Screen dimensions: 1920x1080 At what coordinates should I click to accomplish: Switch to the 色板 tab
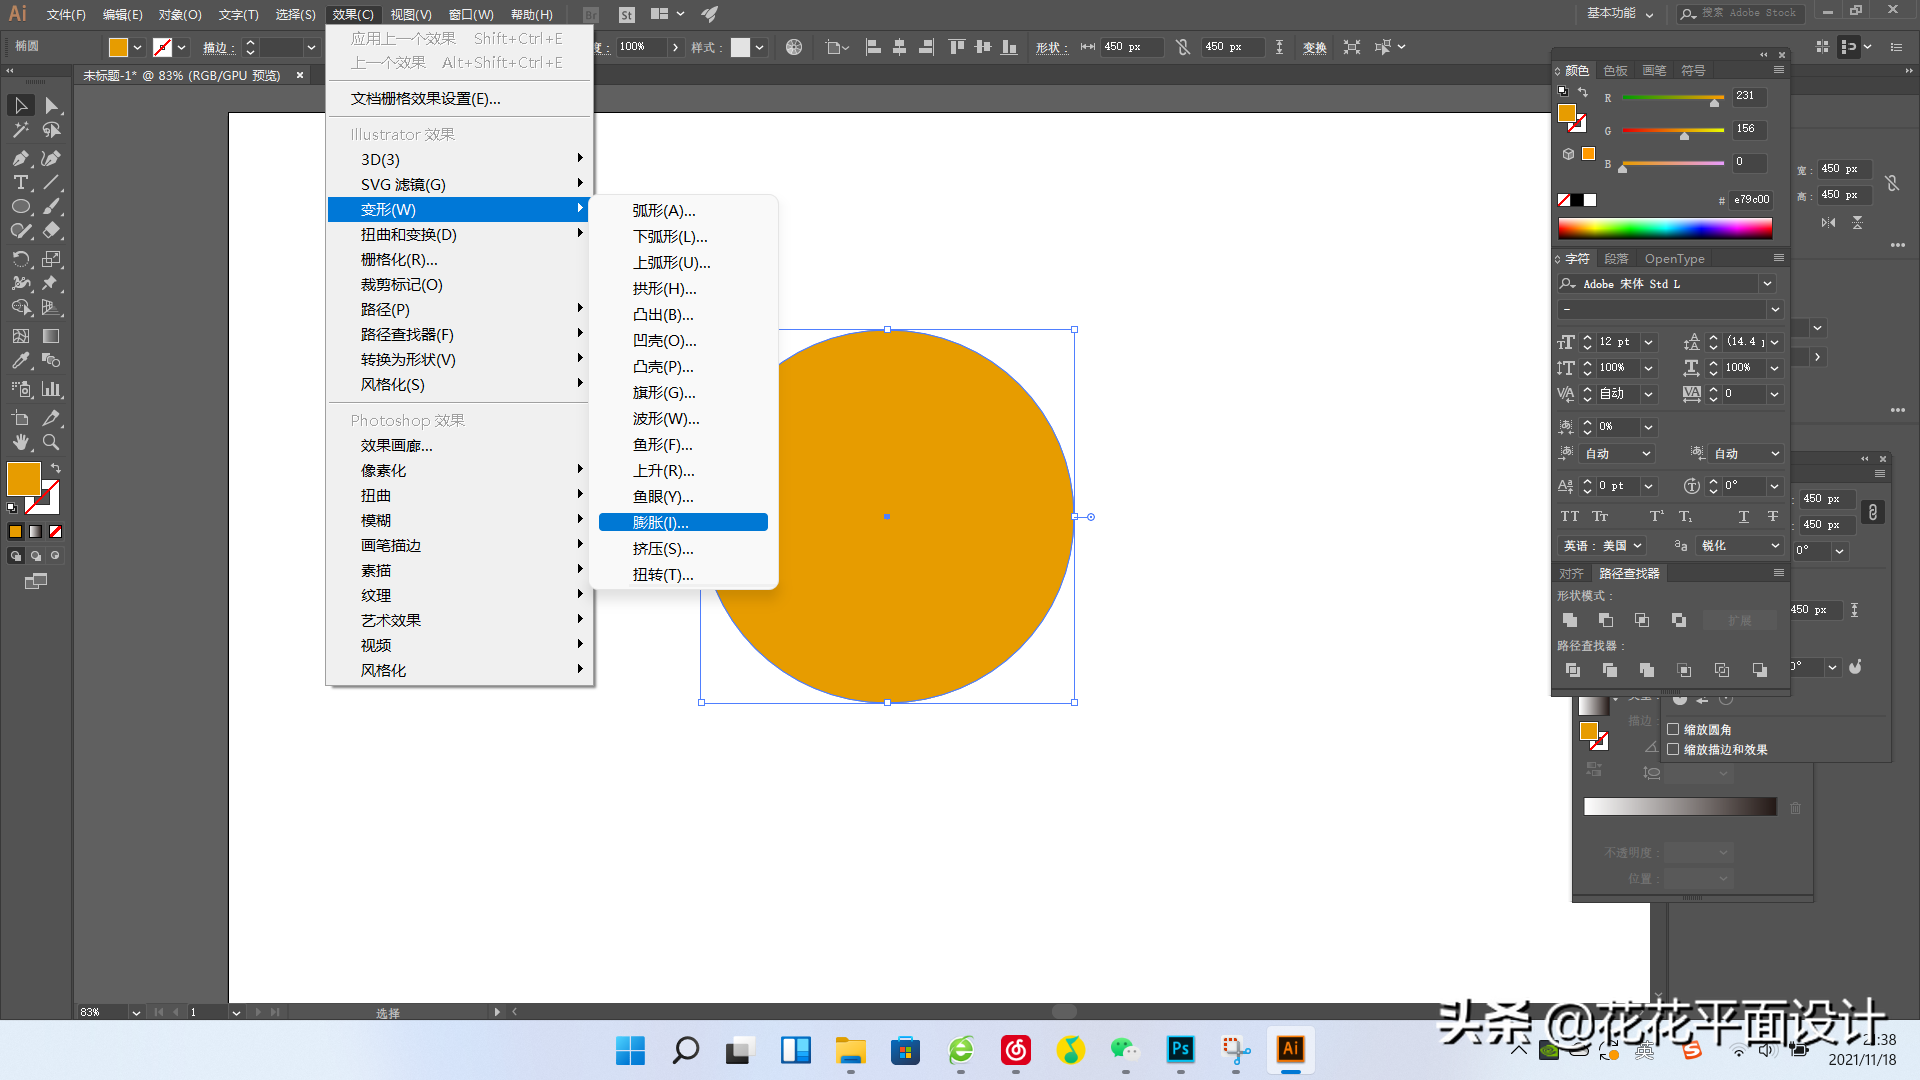1615,71
